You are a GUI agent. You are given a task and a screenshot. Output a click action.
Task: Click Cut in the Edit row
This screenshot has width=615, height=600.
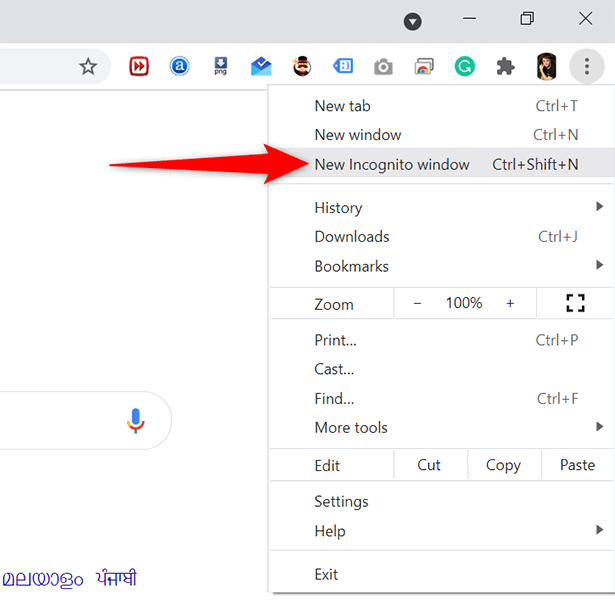[x=430, y=465]
